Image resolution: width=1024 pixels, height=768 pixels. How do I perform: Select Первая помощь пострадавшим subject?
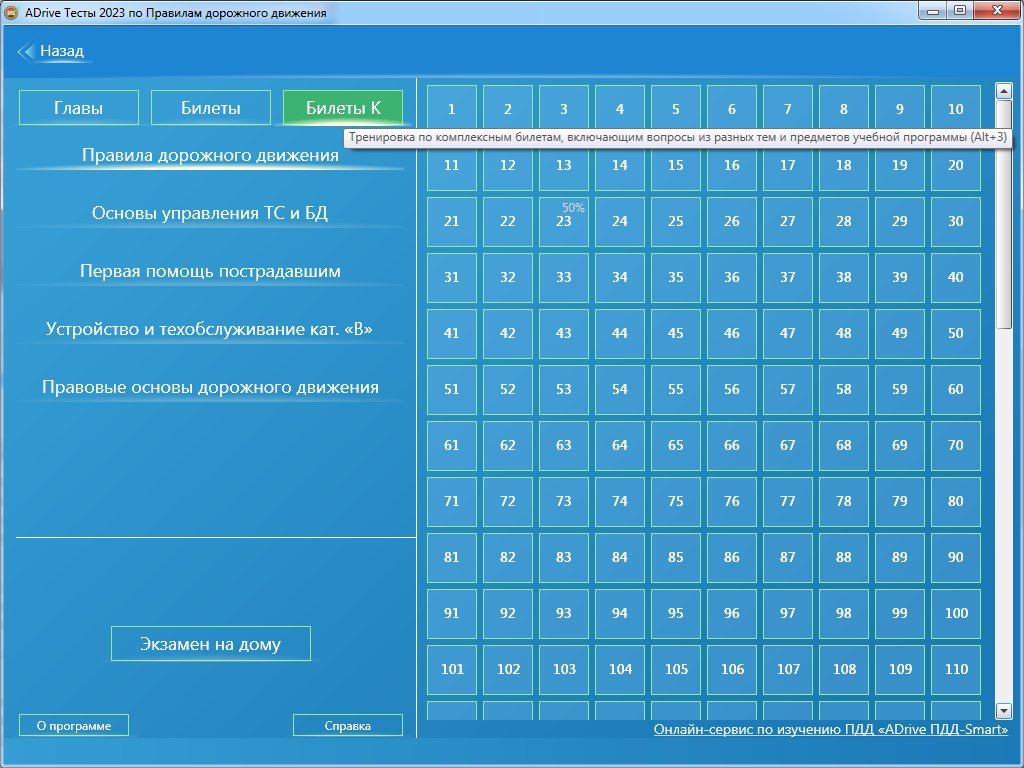210,271
